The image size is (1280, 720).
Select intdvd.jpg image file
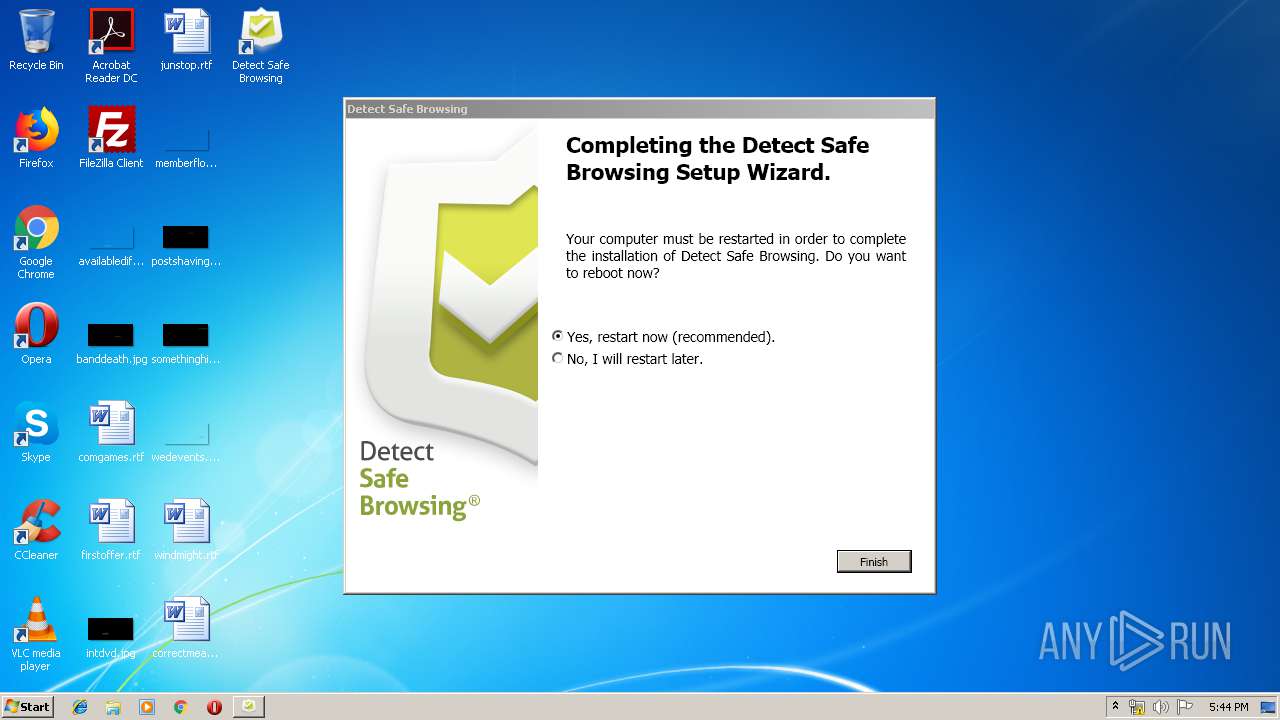click(x=111, y=638)
